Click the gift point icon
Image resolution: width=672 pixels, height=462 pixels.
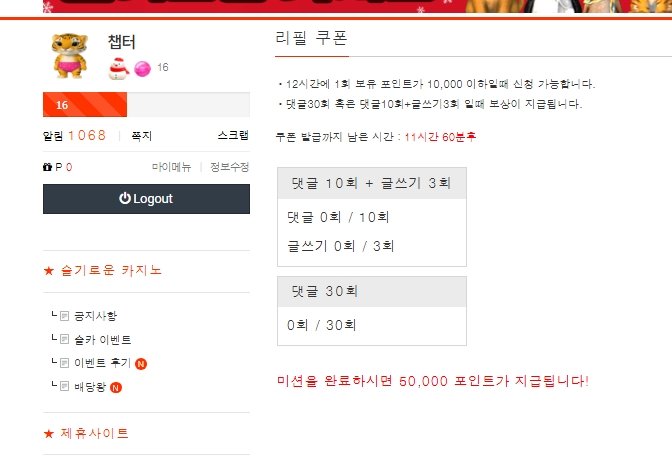pyautogui.click(x=47, y=168)
